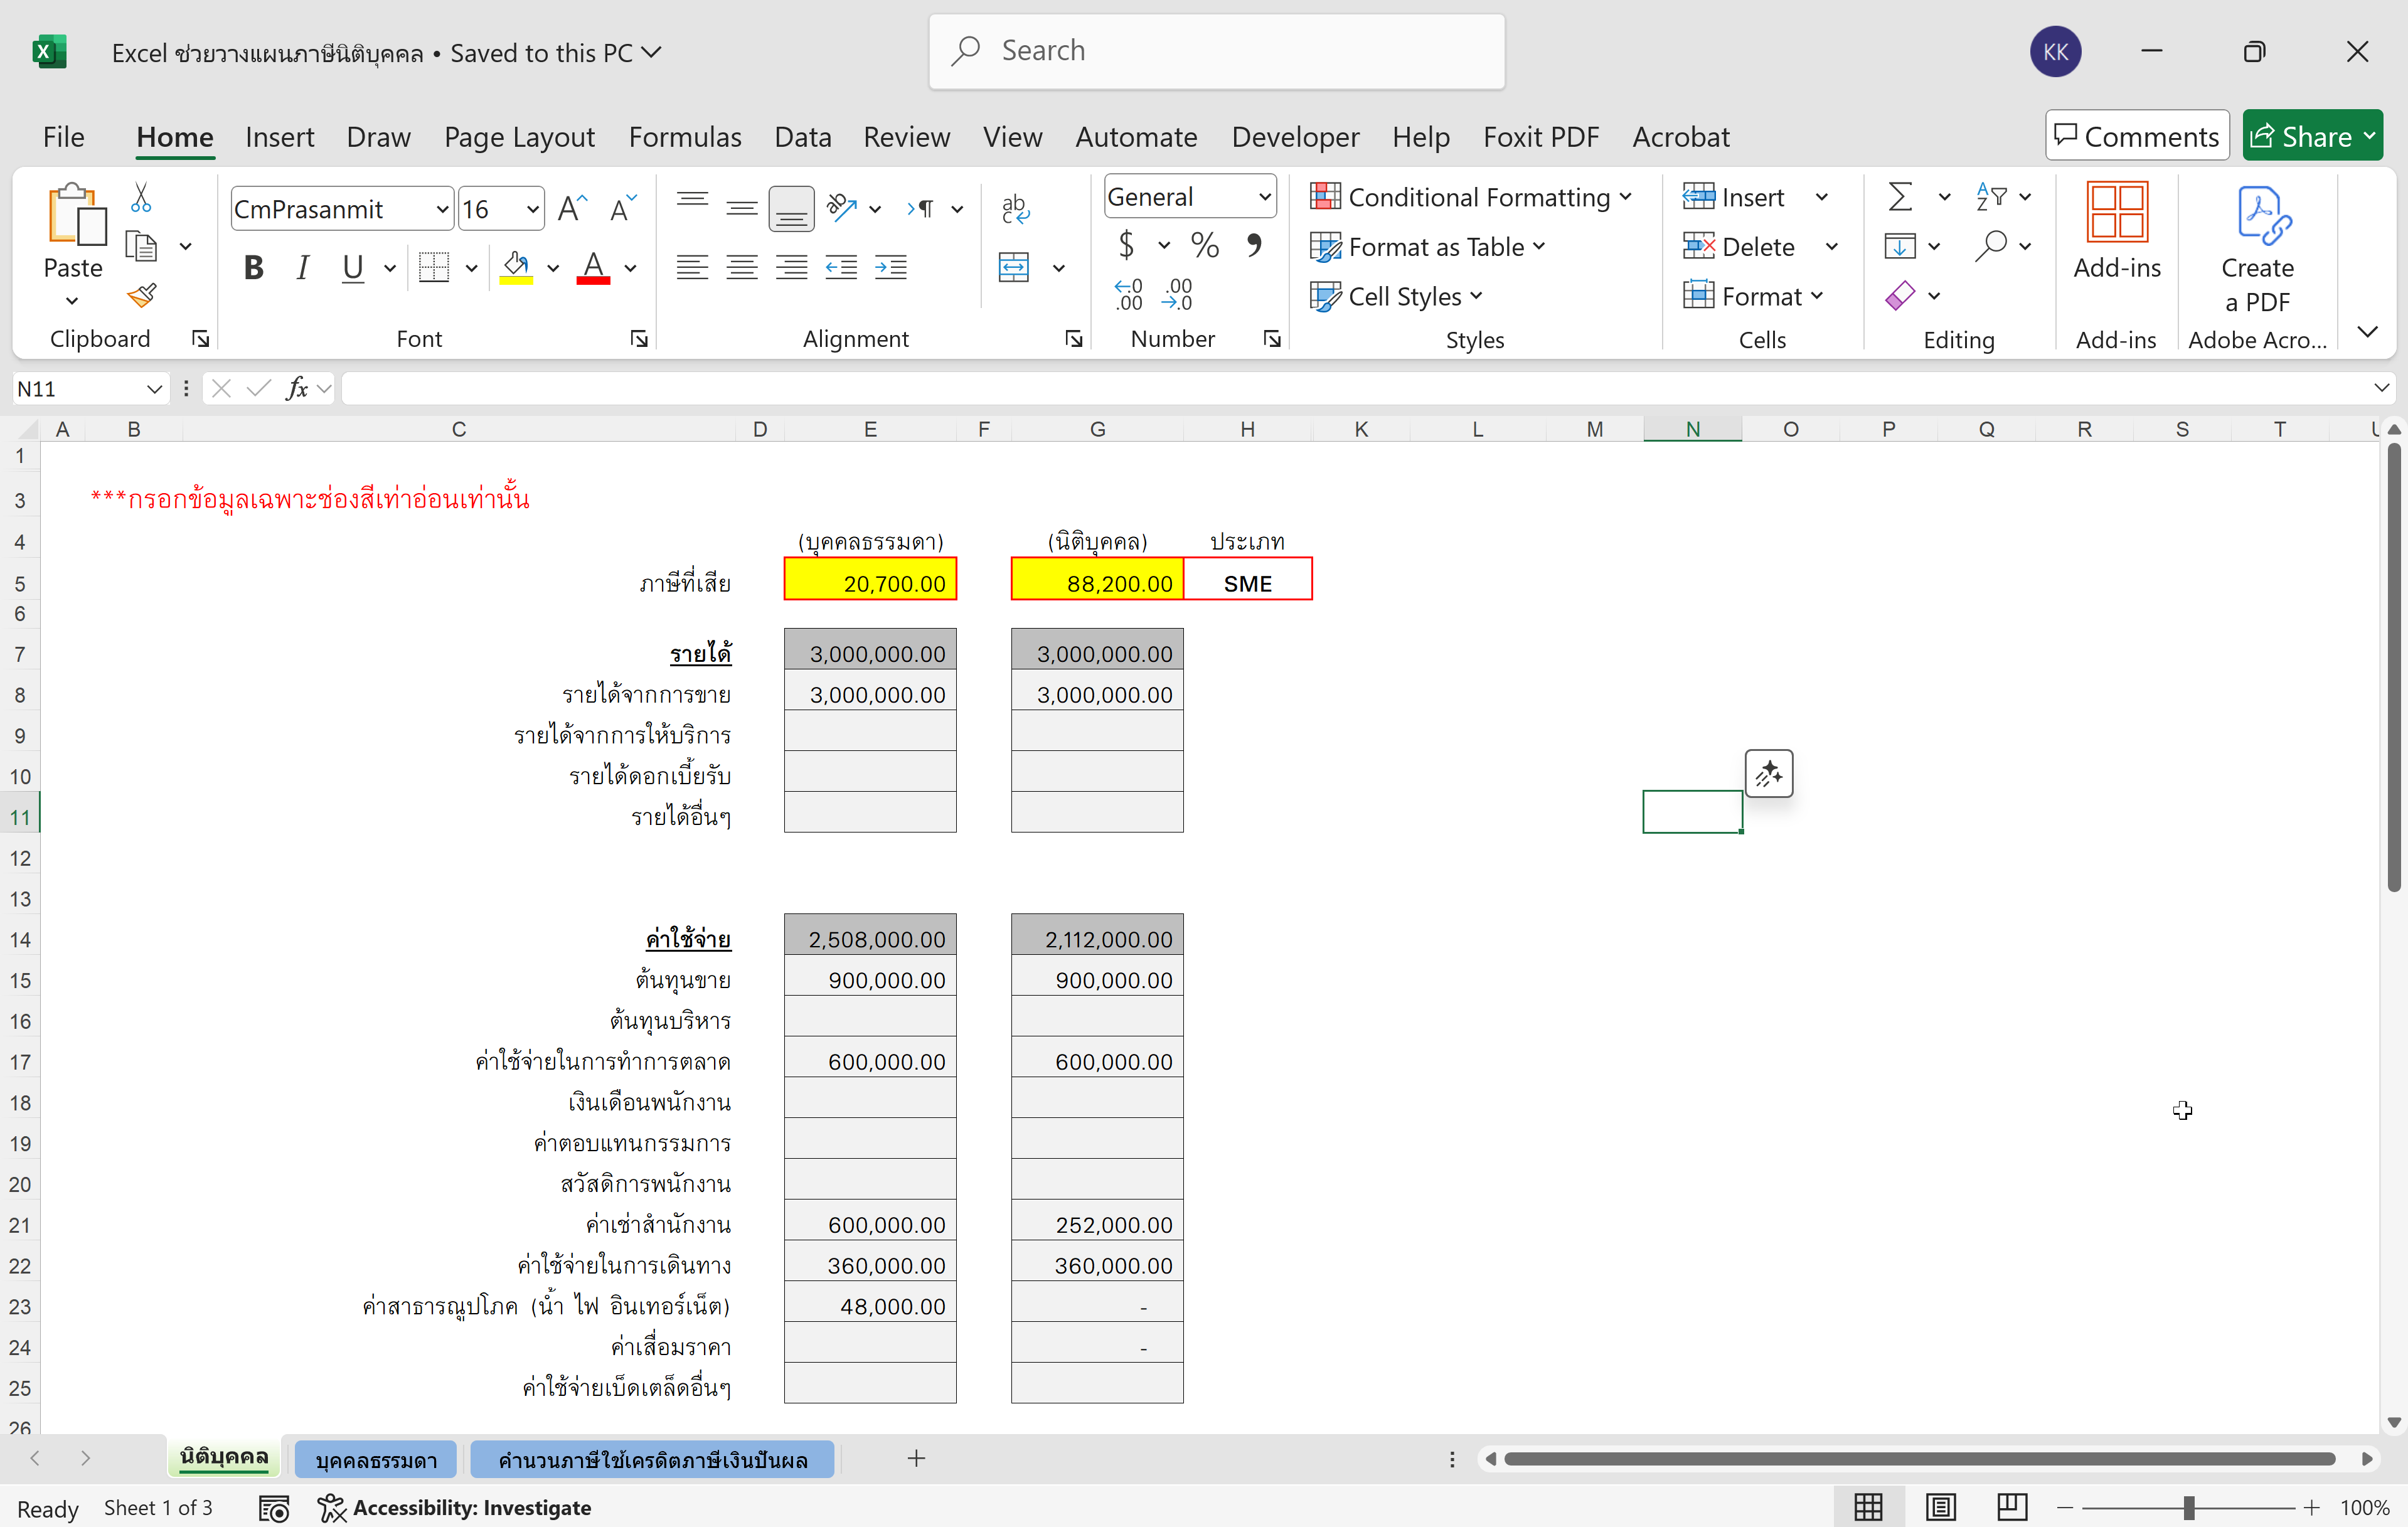Image resolution: width=2408 pixels, height=1527 pixels.
Task: Switch to Page Layout view
Action: click(x=1940, y=1506)
